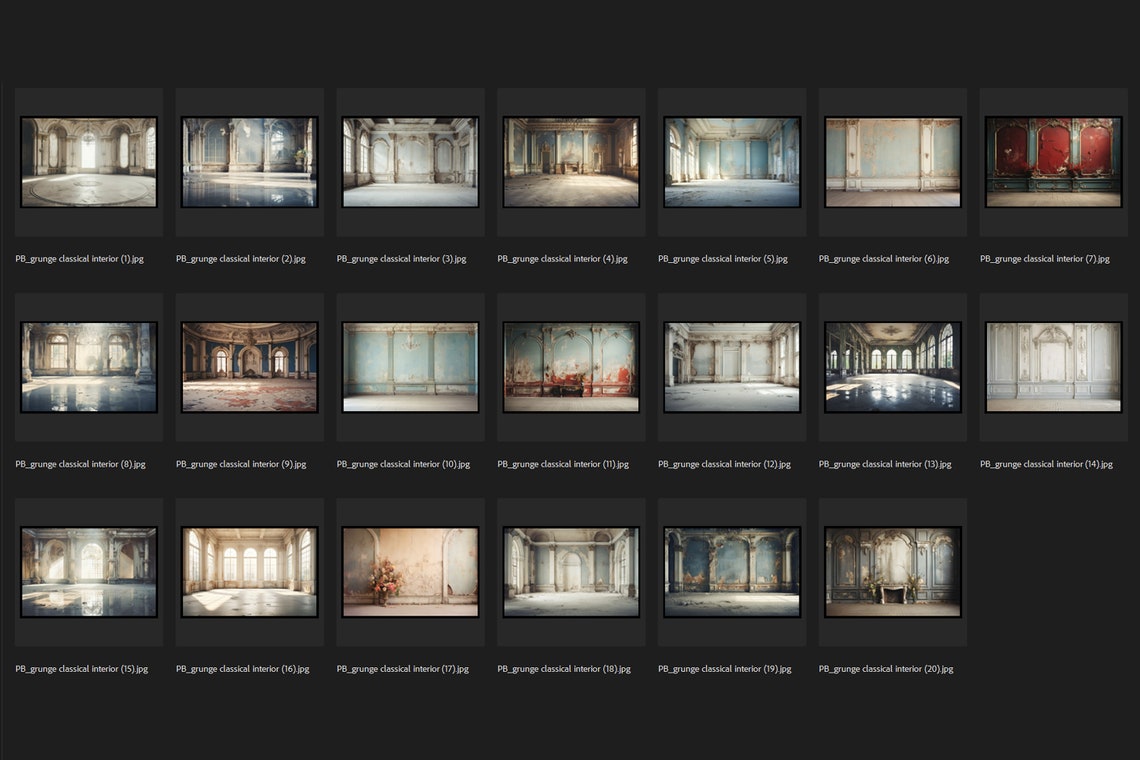
Task: Open the arched windows interior thumbnail (13)
Action: (x=892, y=368)
